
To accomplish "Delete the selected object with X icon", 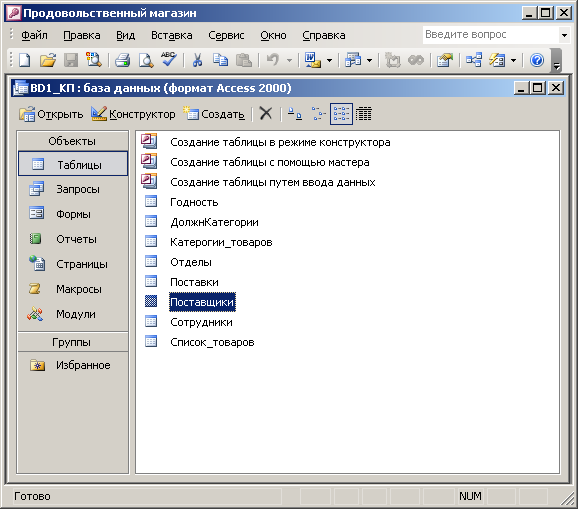I will click(x=265, y=114).
